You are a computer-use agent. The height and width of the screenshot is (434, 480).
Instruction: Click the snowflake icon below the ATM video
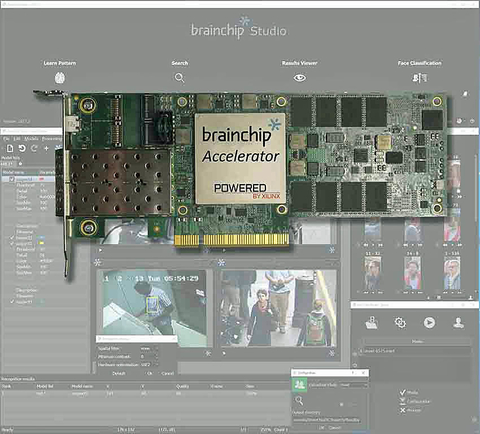[208, 353]
